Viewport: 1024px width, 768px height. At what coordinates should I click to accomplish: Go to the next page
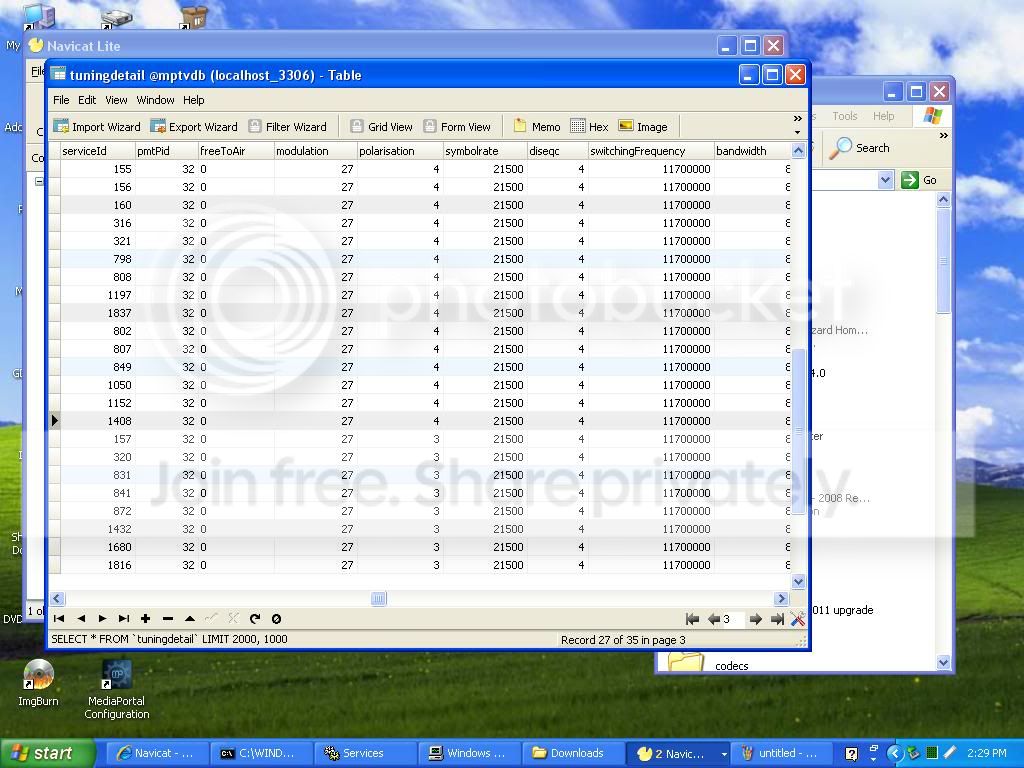(x=756, y=619)
